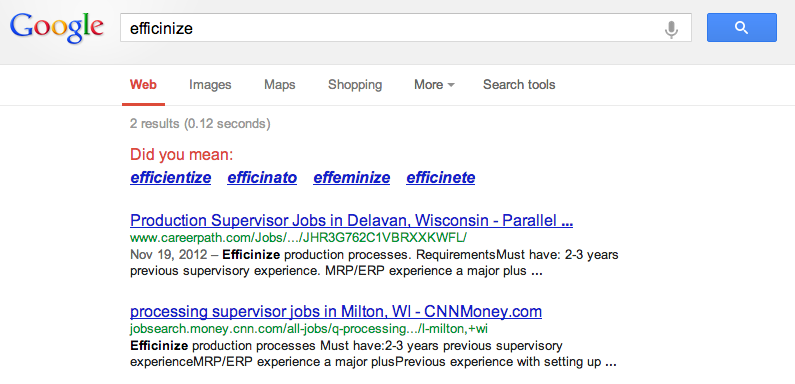Click the 2 results count text
The height and width of the screenshot is (384, 795).
click(x=200, y=123)
